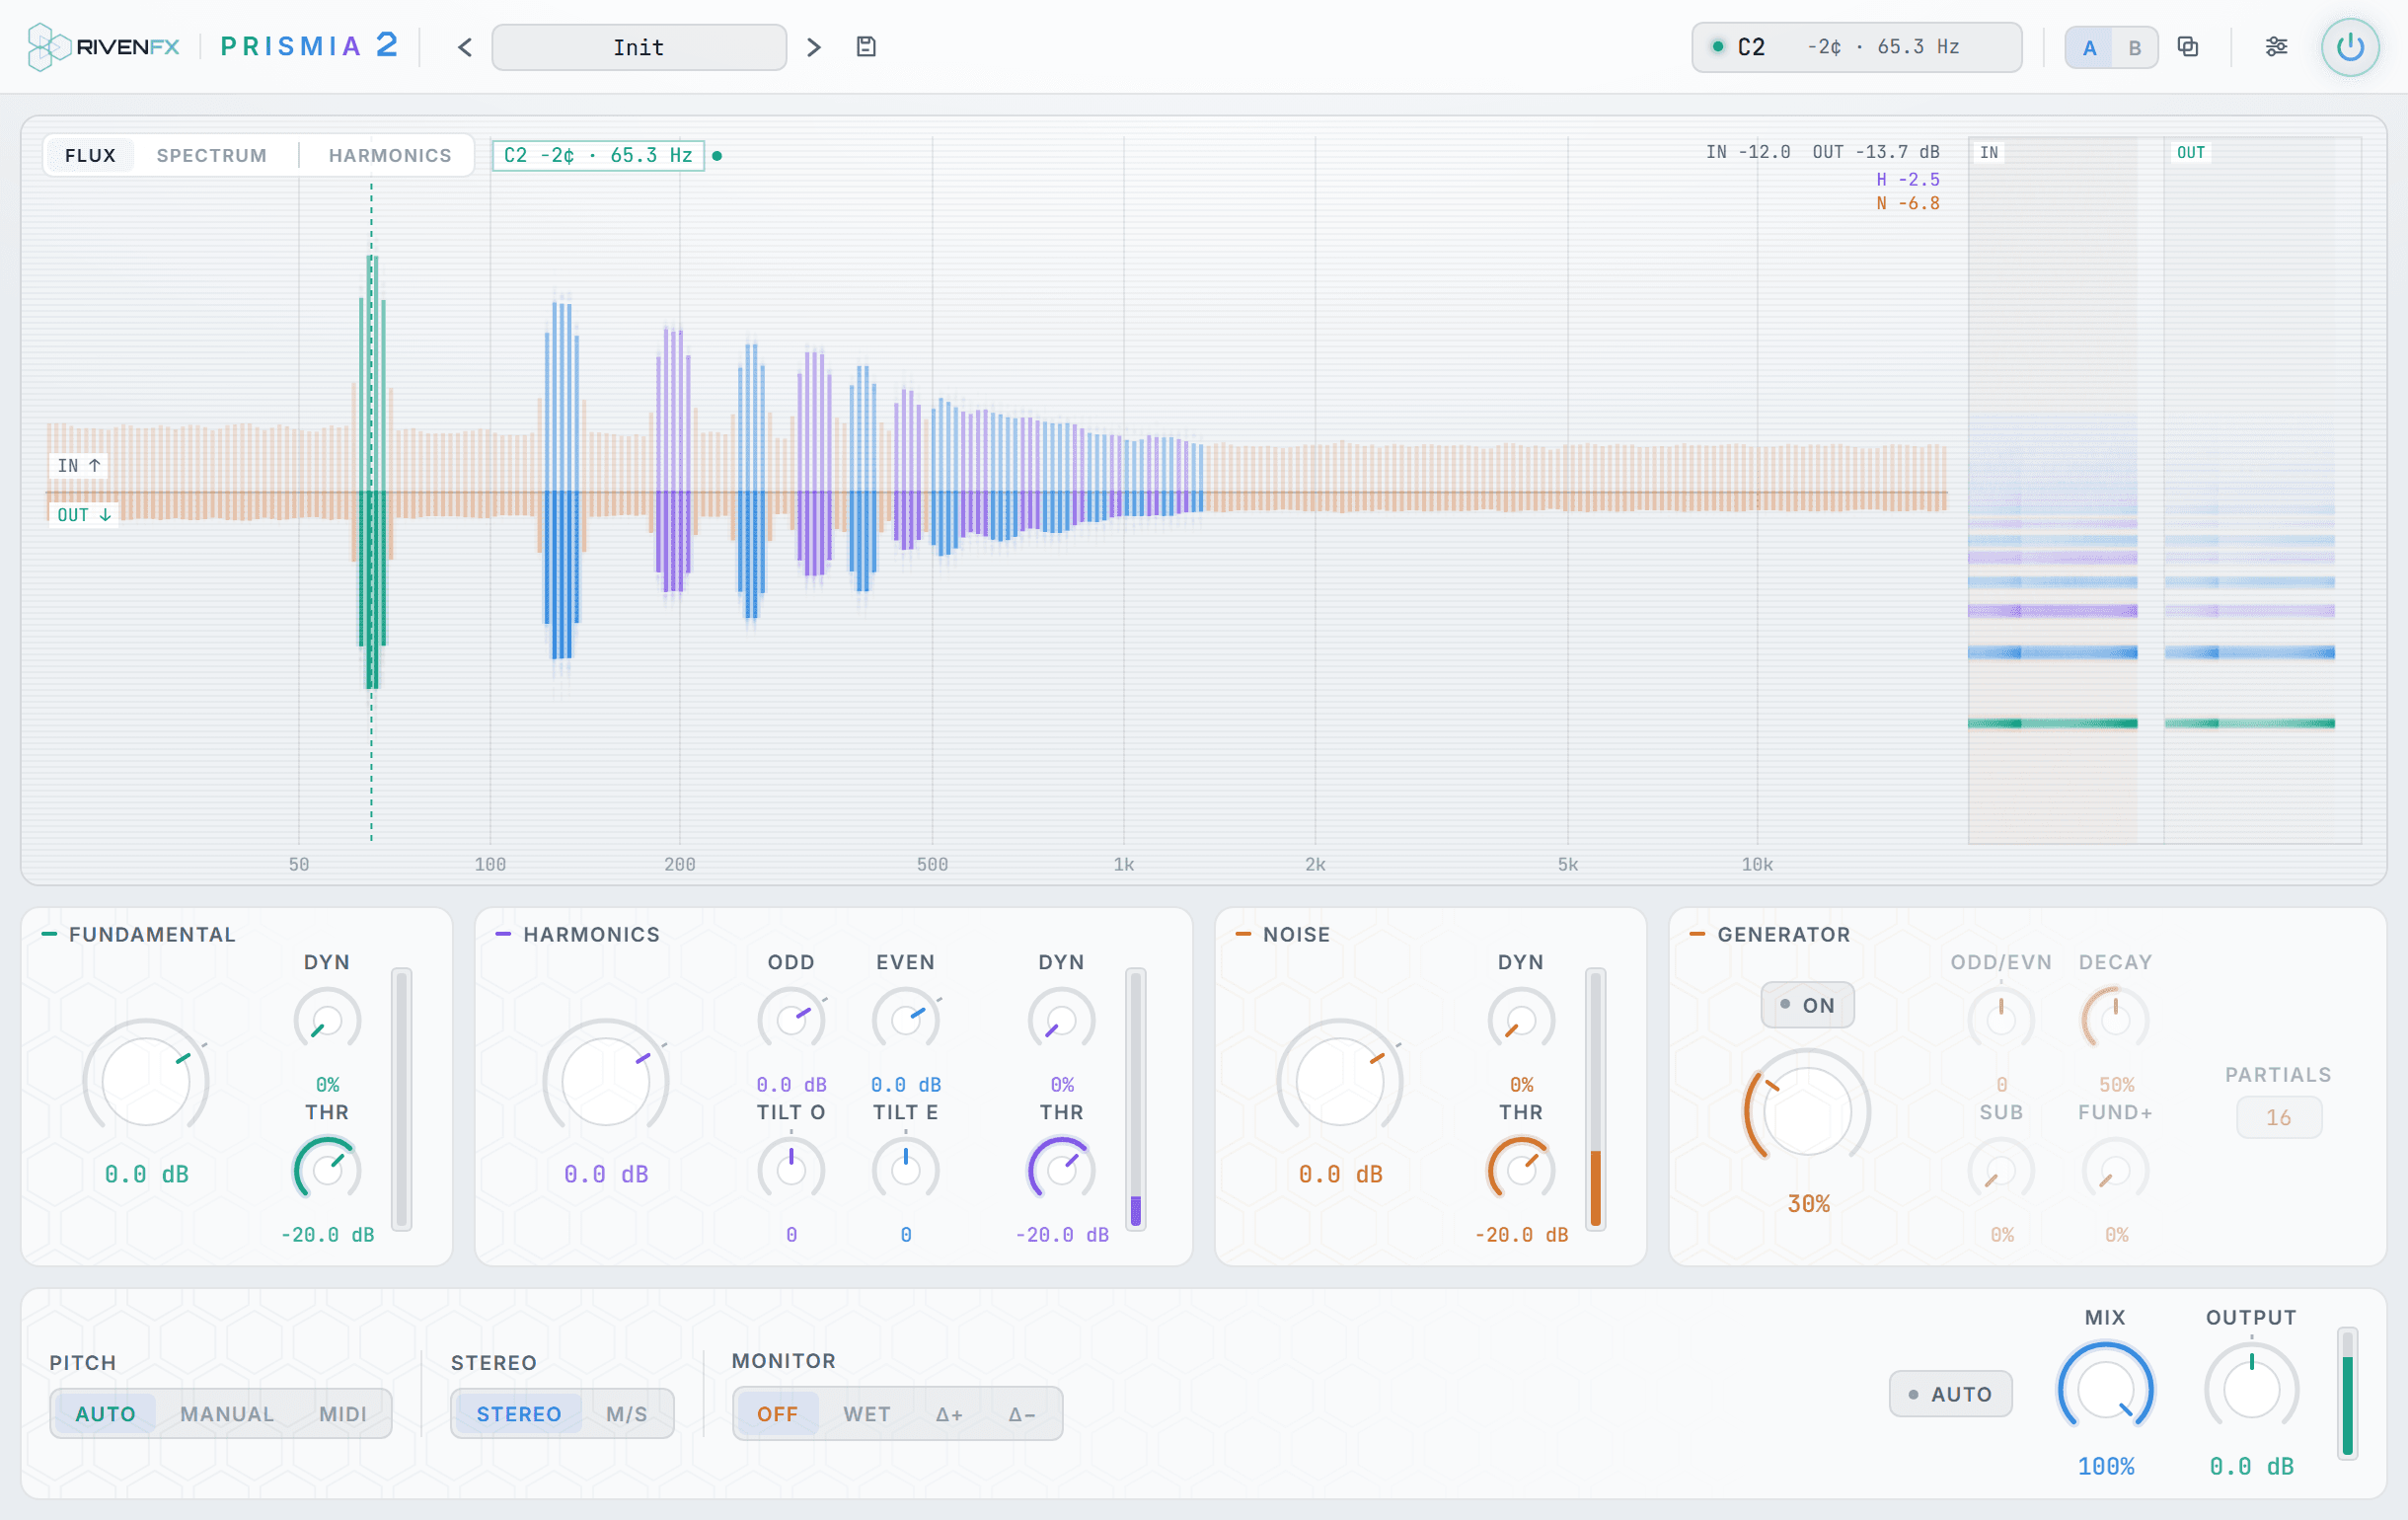Select the B comparison state
2408x1520 pixels.
point(2134,48)
